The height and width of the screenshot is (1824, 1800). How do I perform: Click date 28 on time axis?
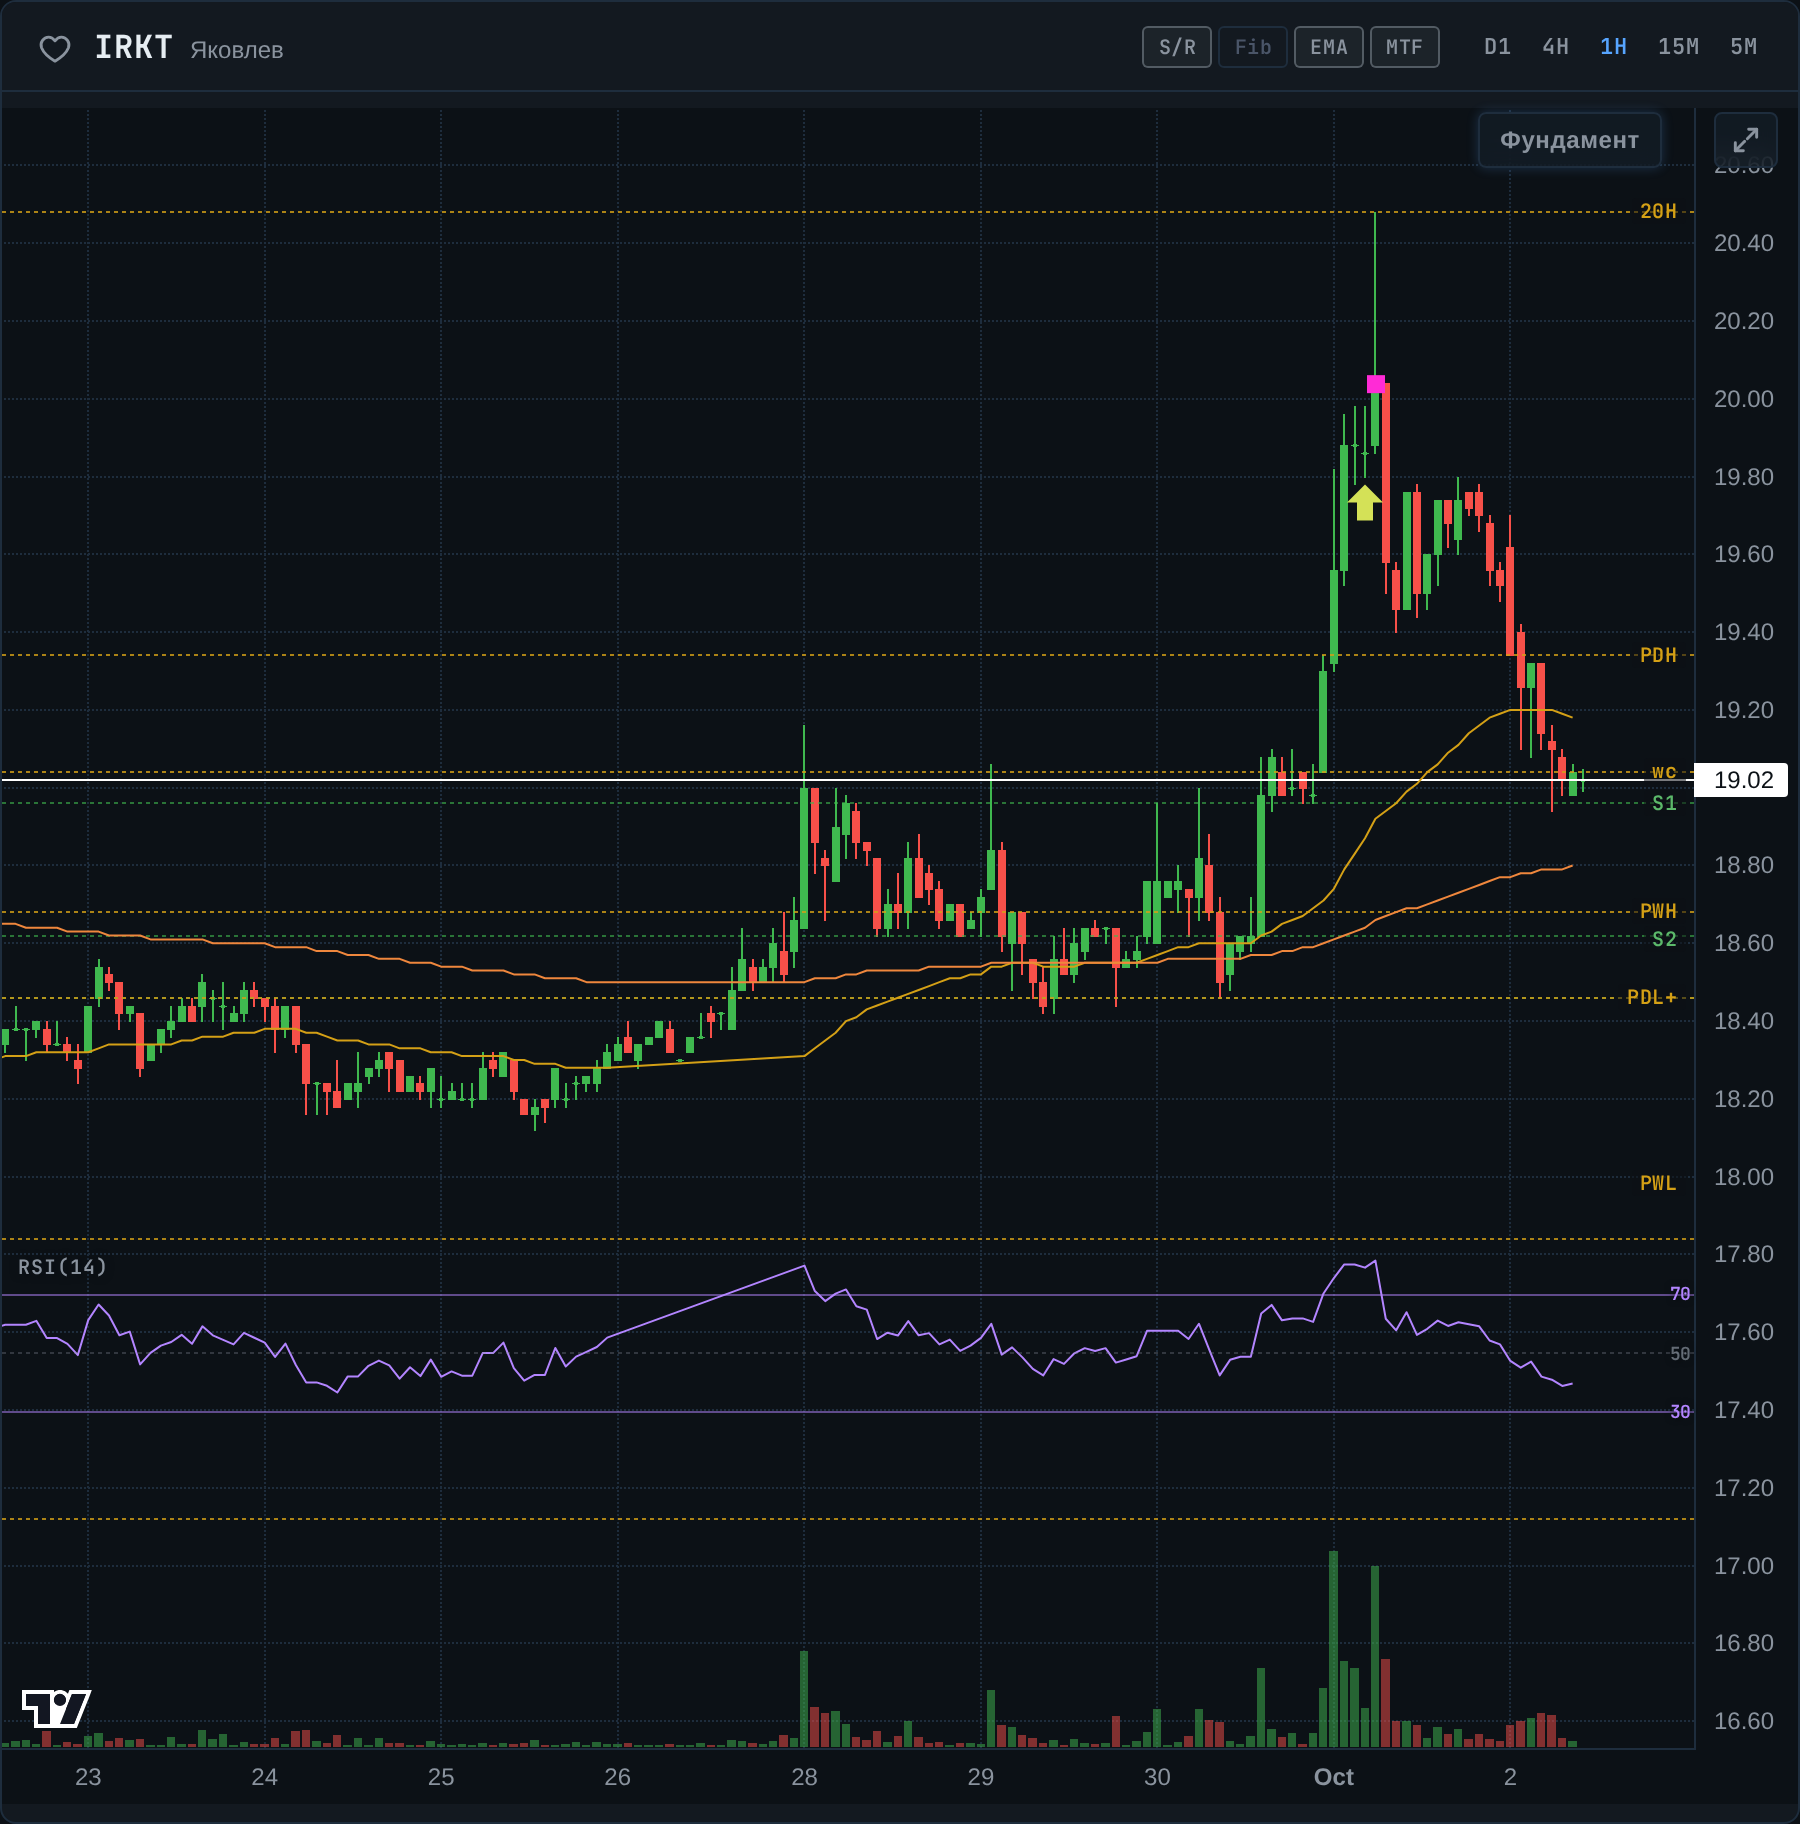(x=804, y=1777)
